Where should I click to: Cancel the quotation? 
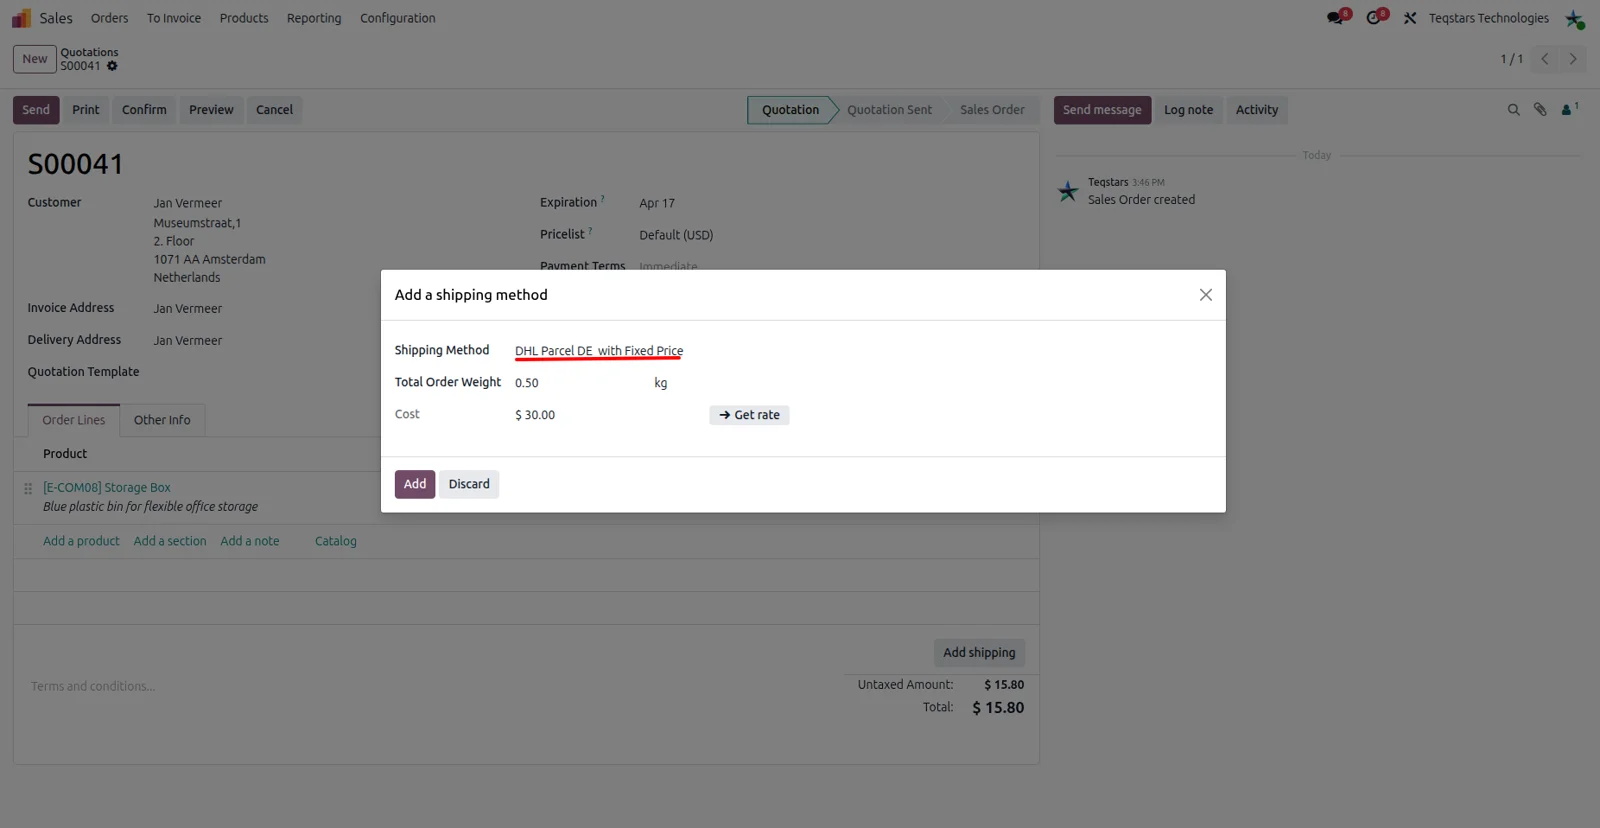(x=274, y=110)
